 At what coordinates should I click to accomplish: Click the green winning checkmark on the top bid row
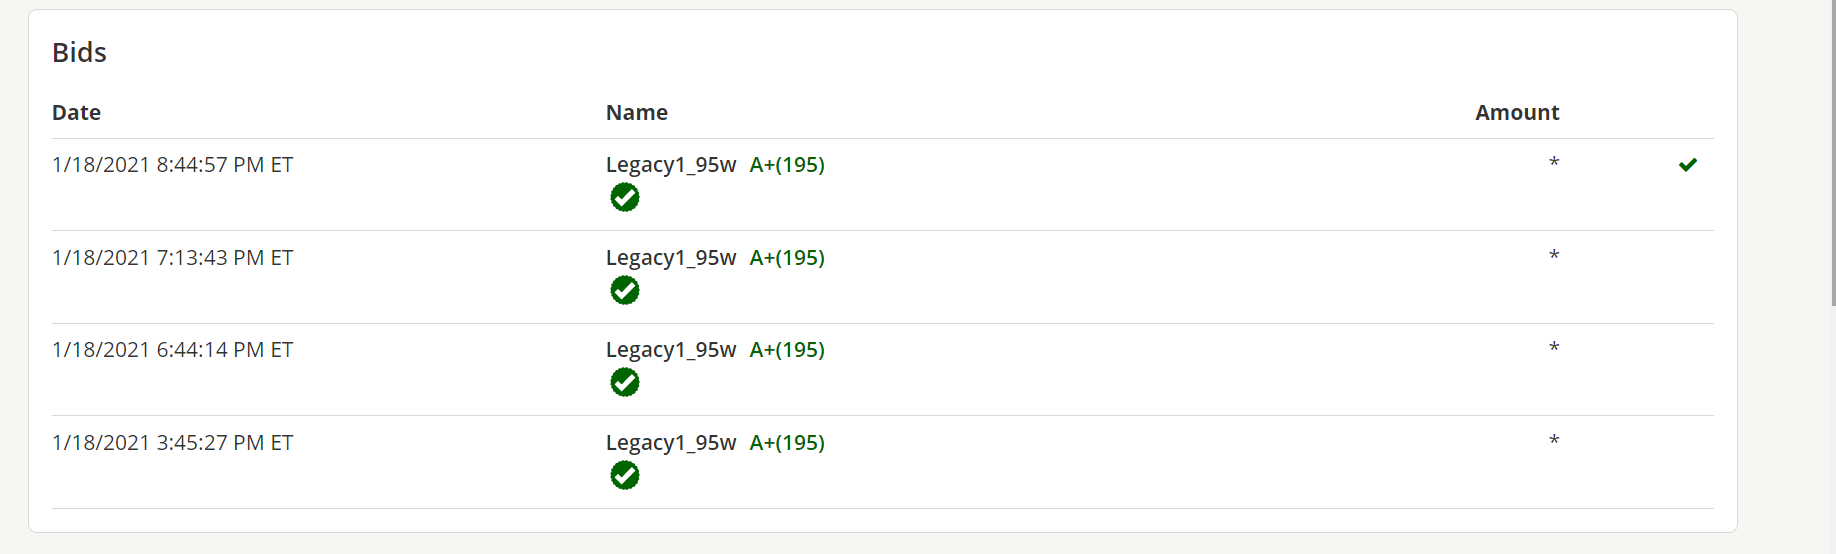click(x=1688, y=165)
